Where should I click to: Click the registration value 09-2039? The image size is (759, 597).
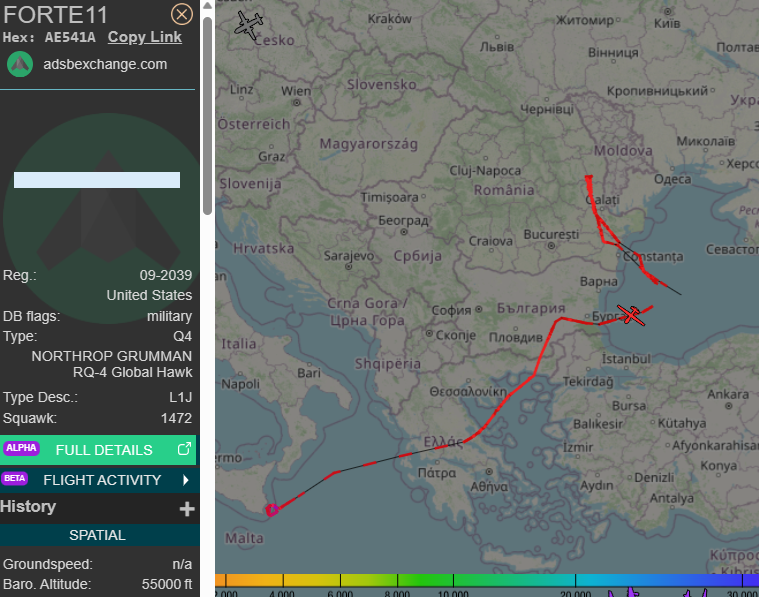[x=166, y=276]
